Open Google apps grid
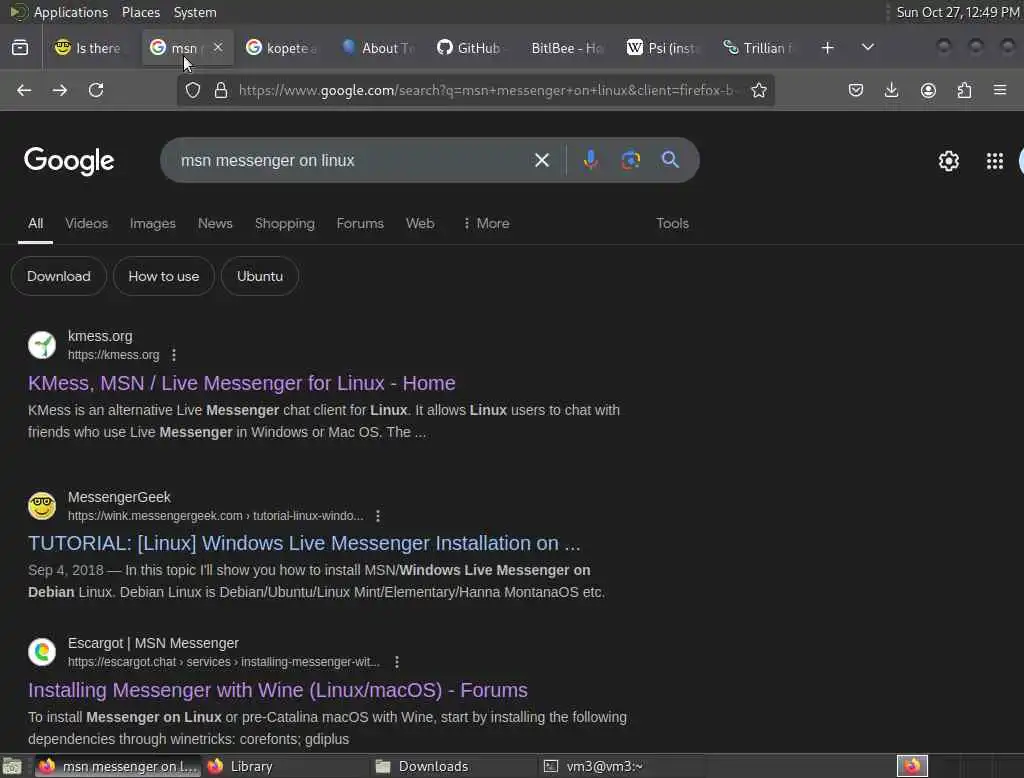Image resolution: width=1024 pixels, height=778 pixels. [x=995, y=161]
